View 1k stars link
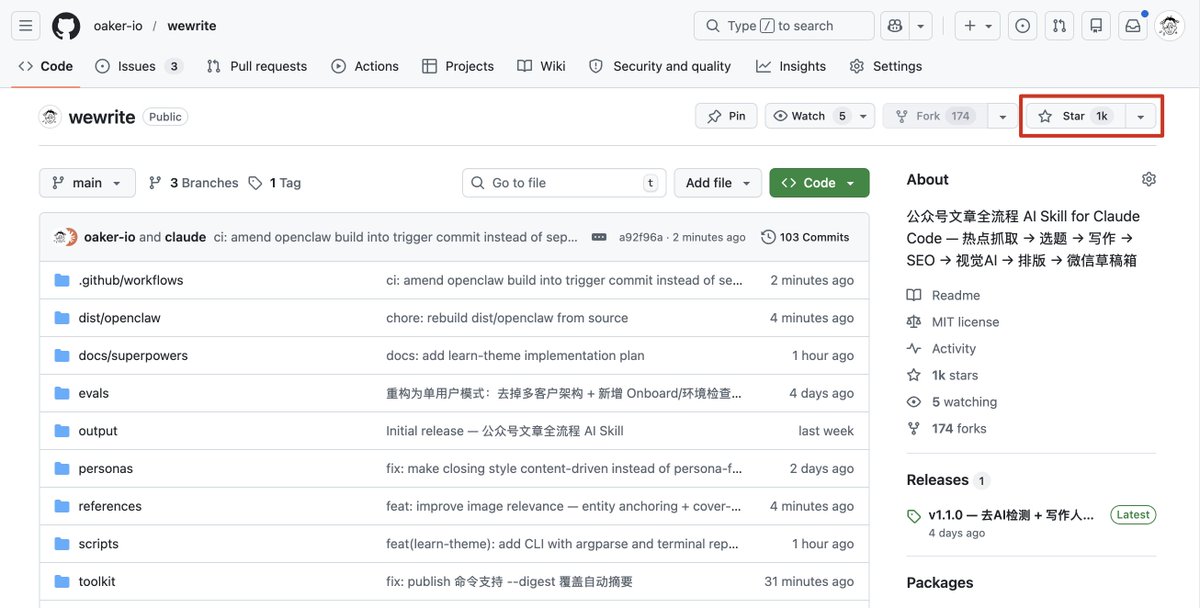Viewport: 1200px width, 608px height. [x=943, y=375]
